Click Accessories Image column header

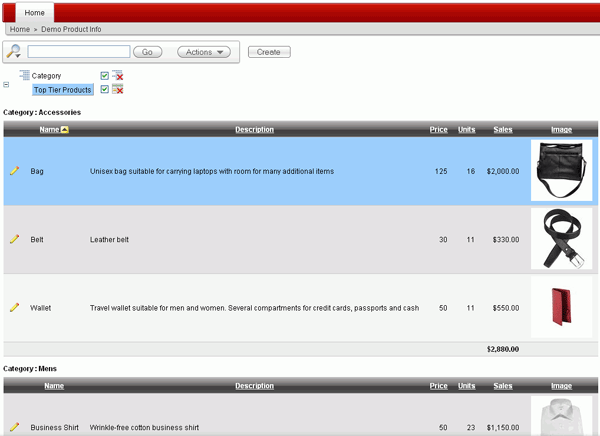pyautogui.click(x=561, y=130)
